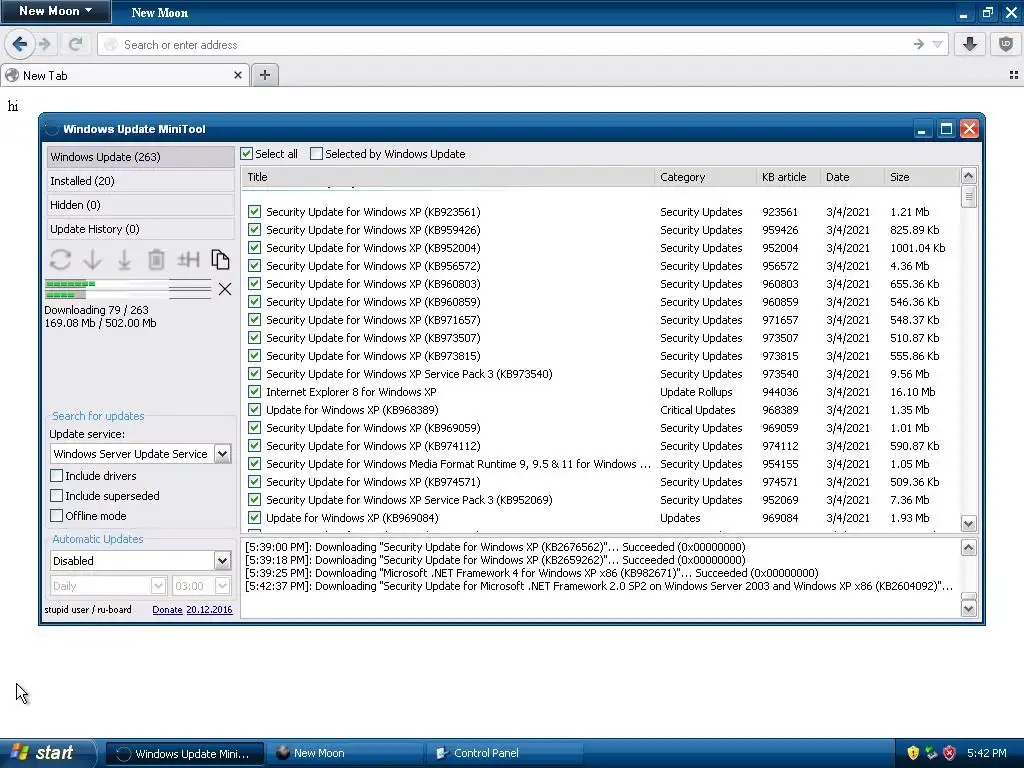1024x768 pixels.
Task: Switch to New Moon taskbar button
Action: coord(345,753)
